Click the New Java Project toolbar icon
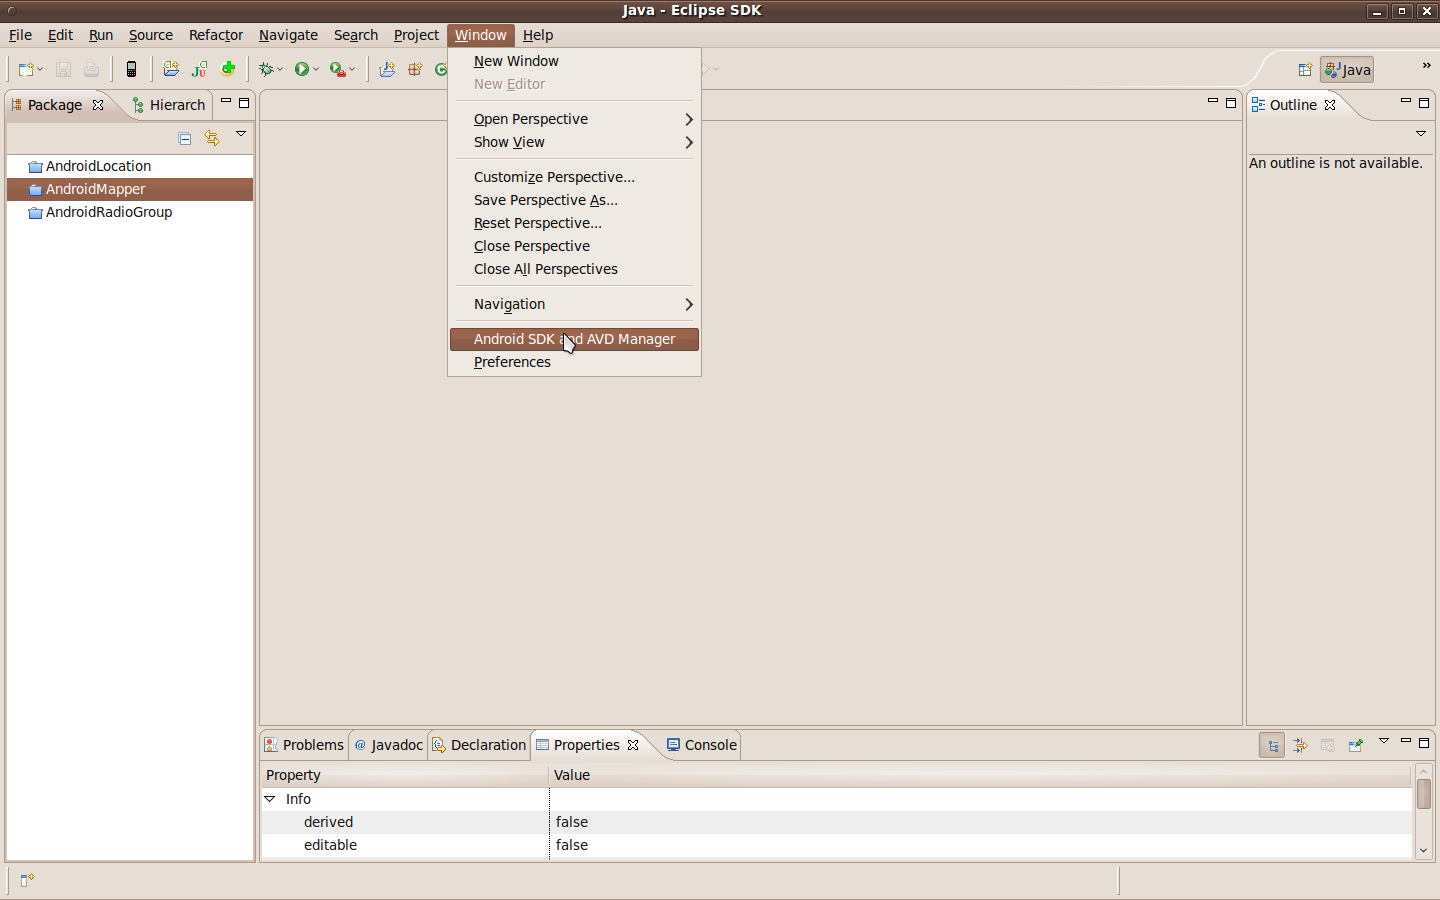Image resolution: width=1440 pixels, height=900 pixels. pyautogui.click(x=387, y=69)
